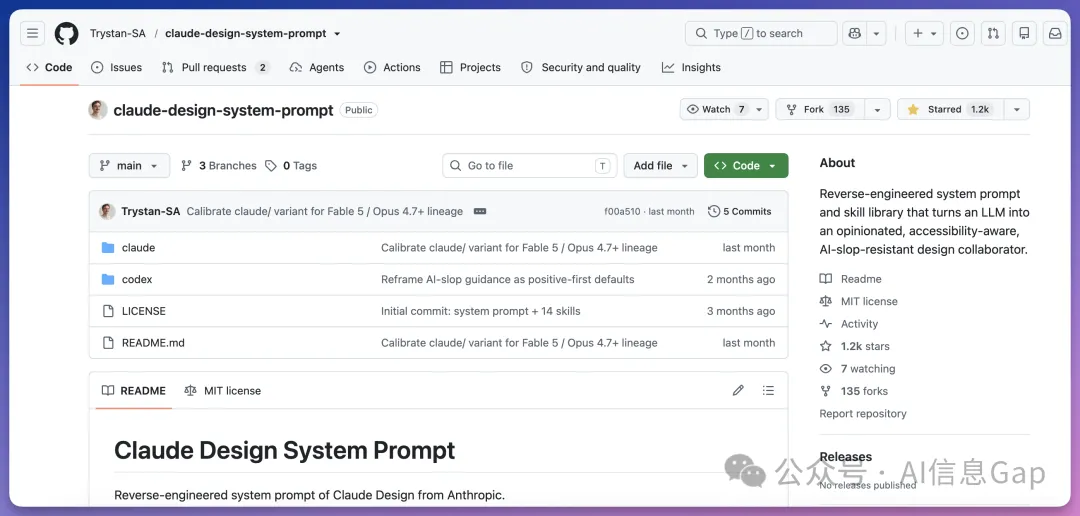Go to GitHub homepage via Octocat logo
This screenshot has height=516, width=1080.
pos(67,33)
